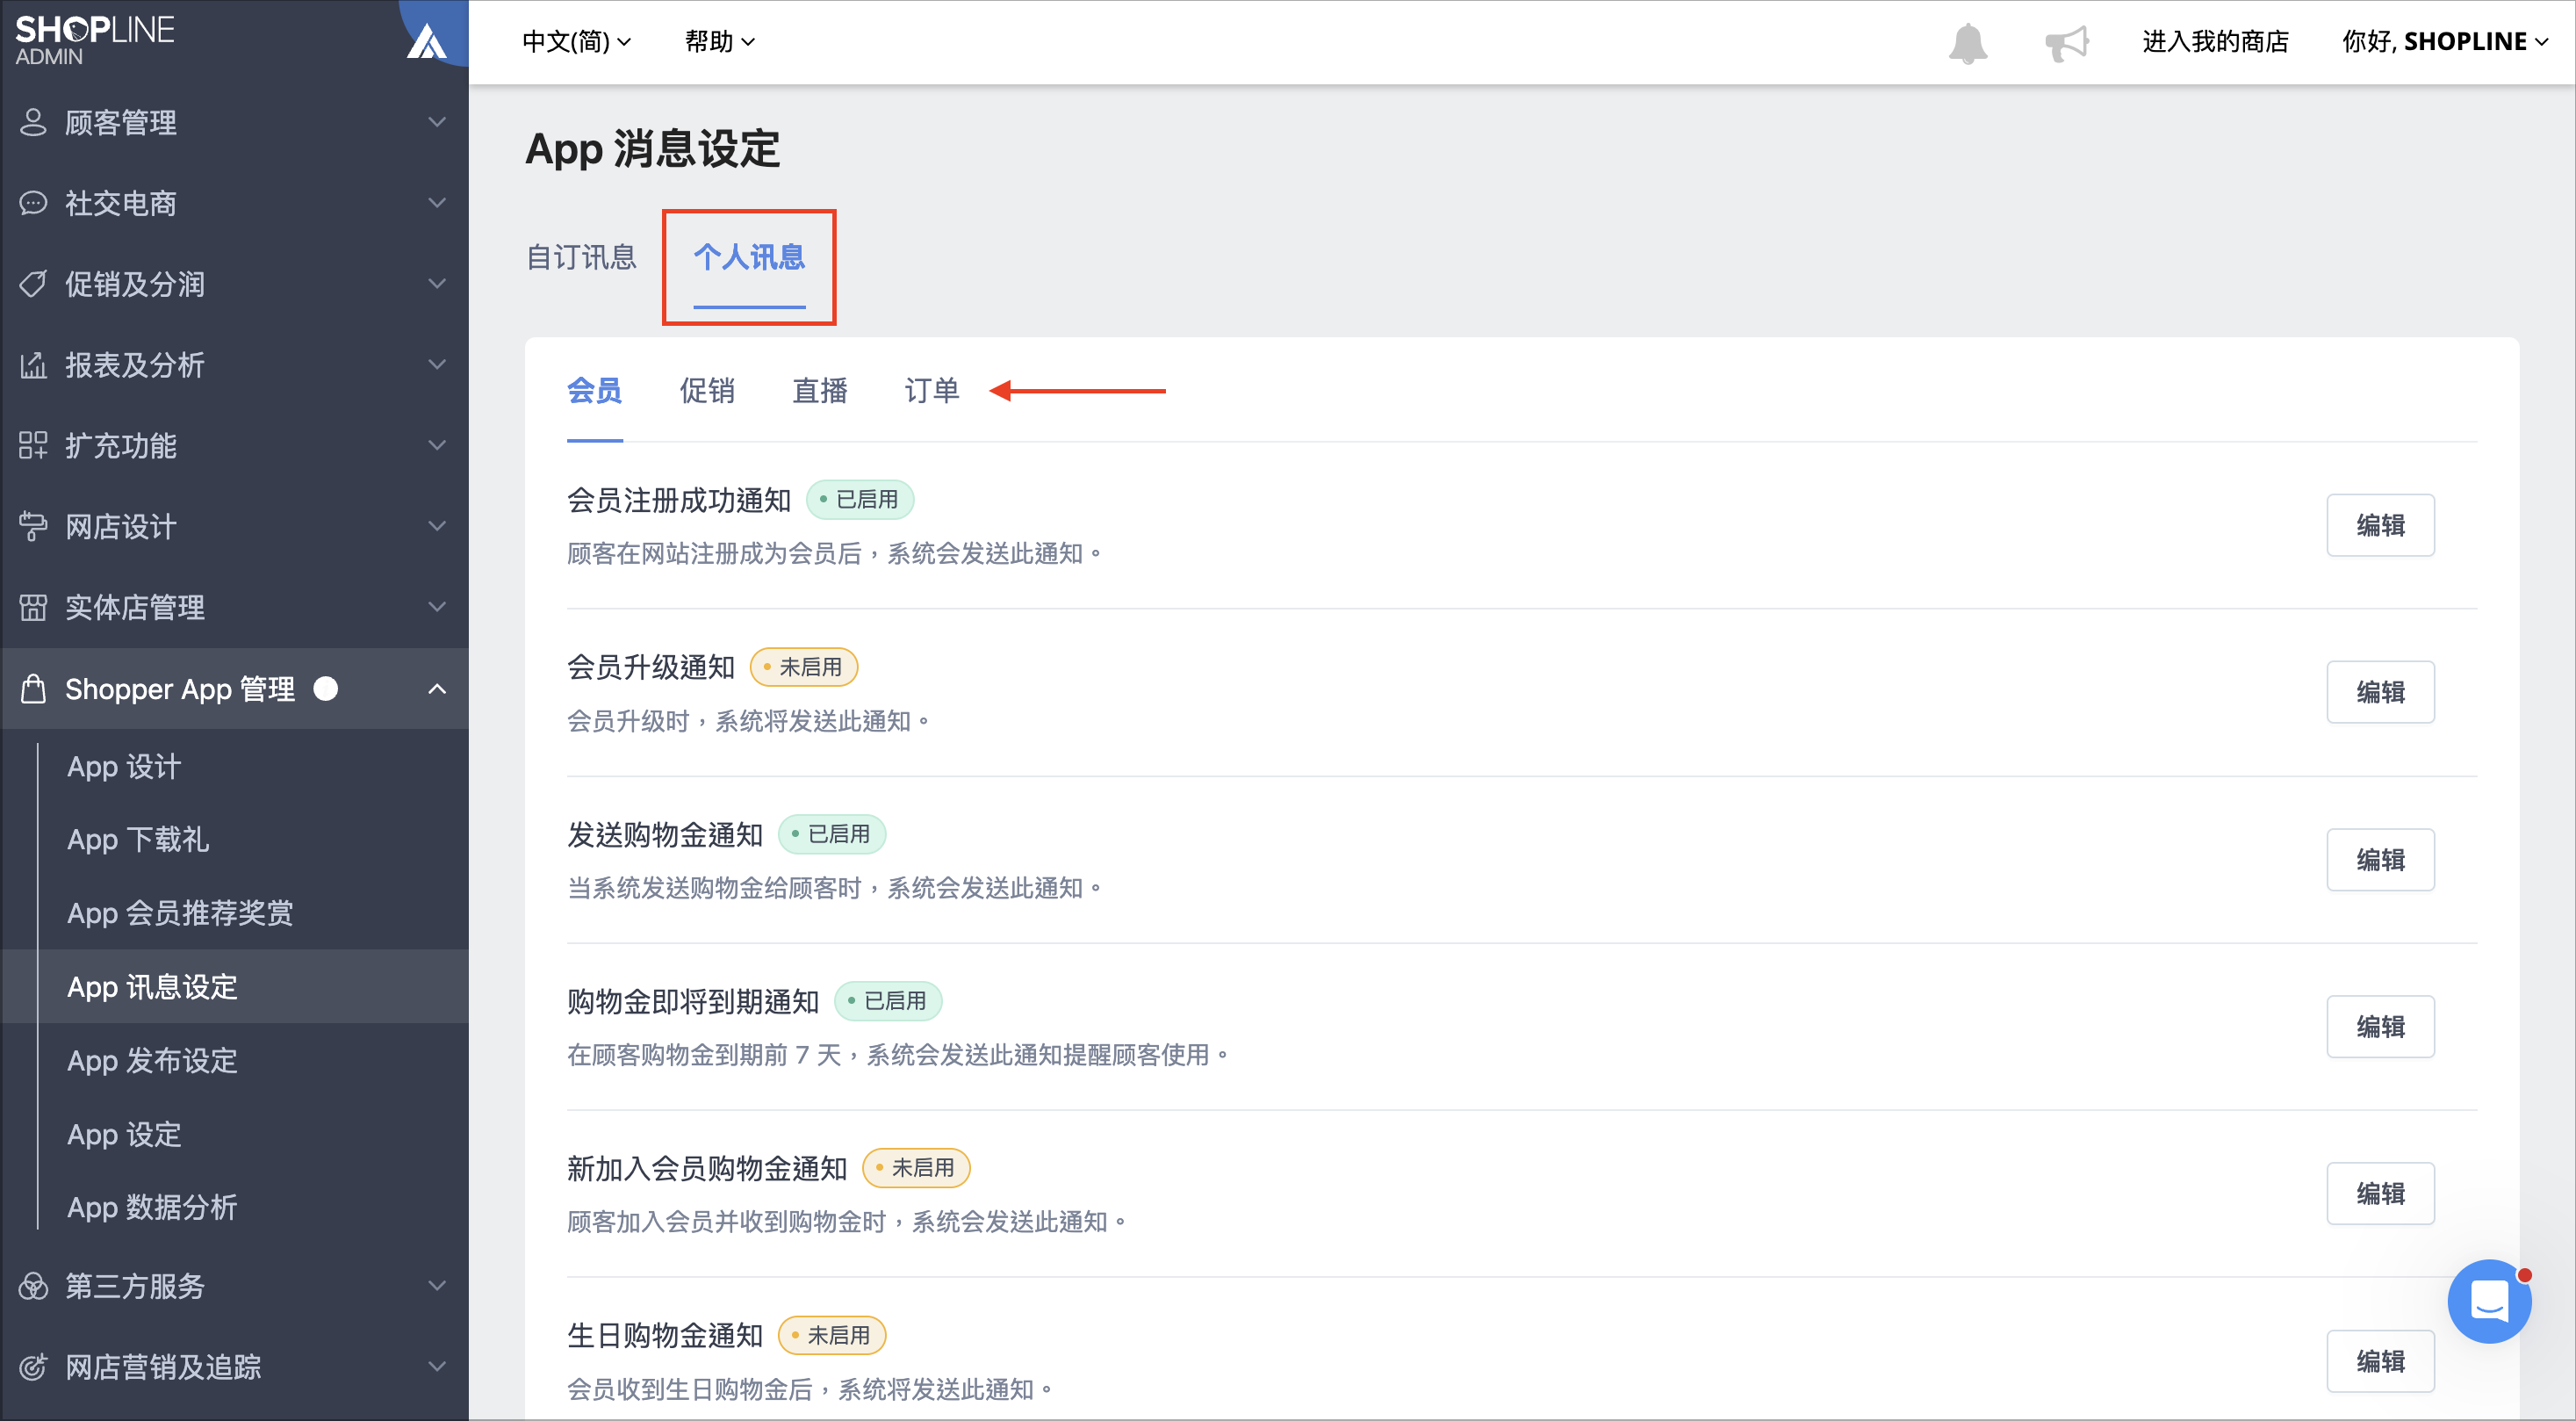
Task: Select the 个人讯息 tab
Action: coord(749,257)
